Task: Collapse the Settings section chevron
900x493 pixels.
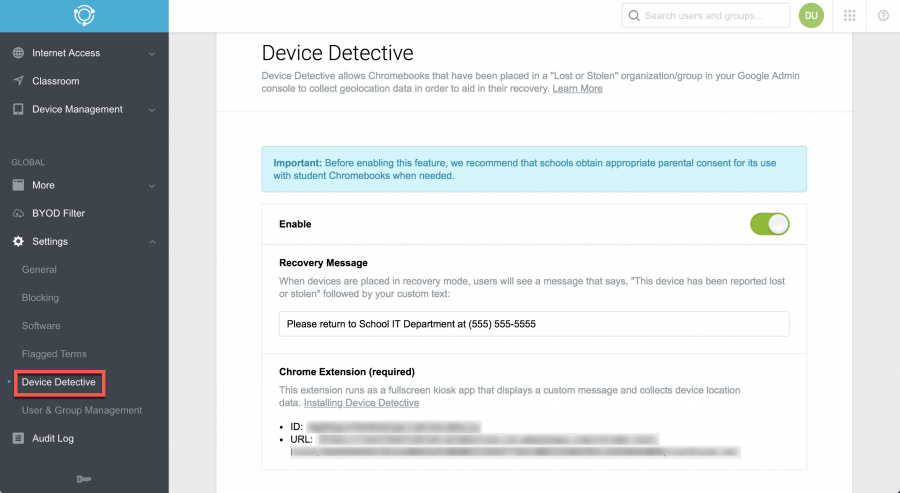Action: pyautogui.click(x=152, y=242)
